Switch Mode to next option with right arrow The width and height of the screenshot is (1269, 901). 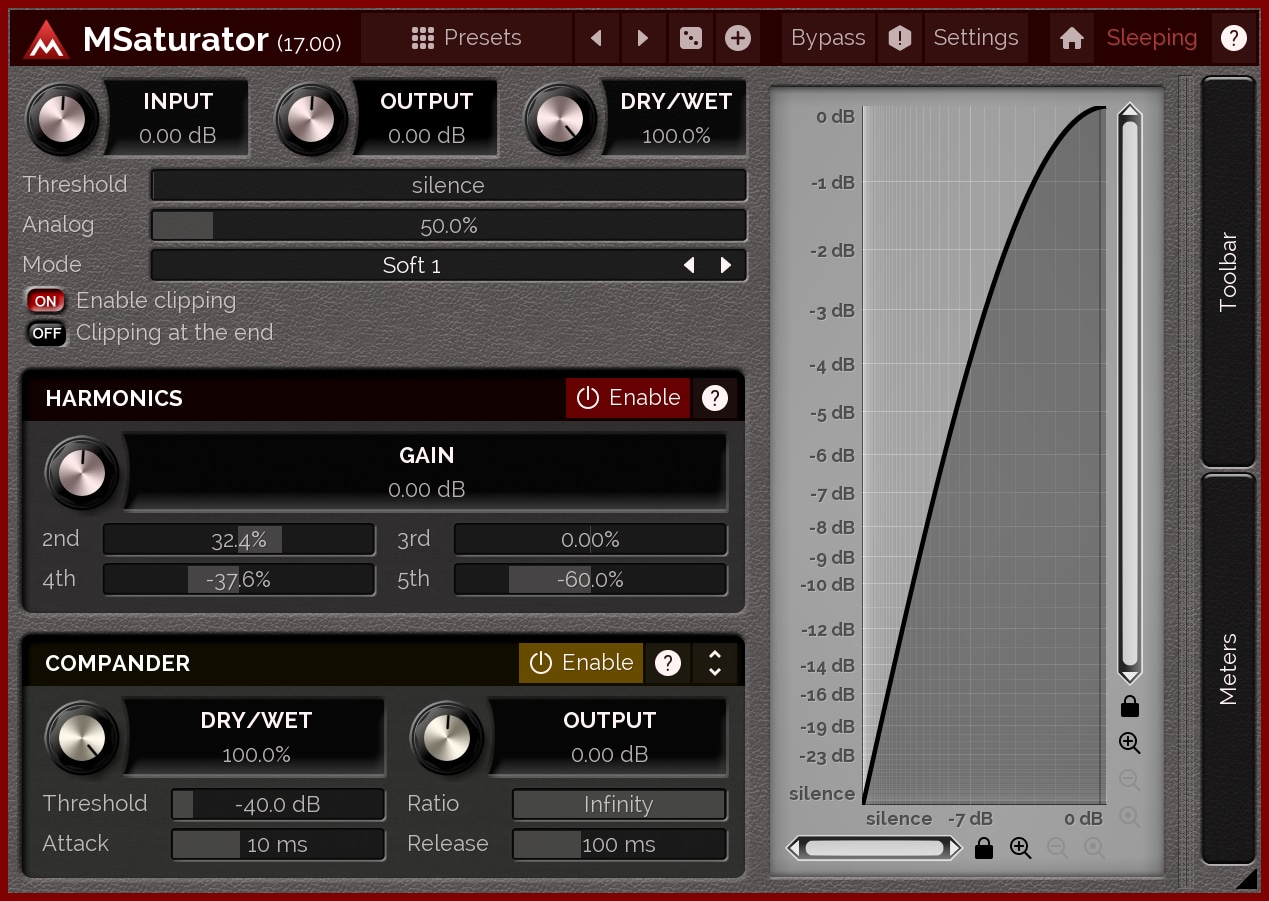[x=726, y=265]
